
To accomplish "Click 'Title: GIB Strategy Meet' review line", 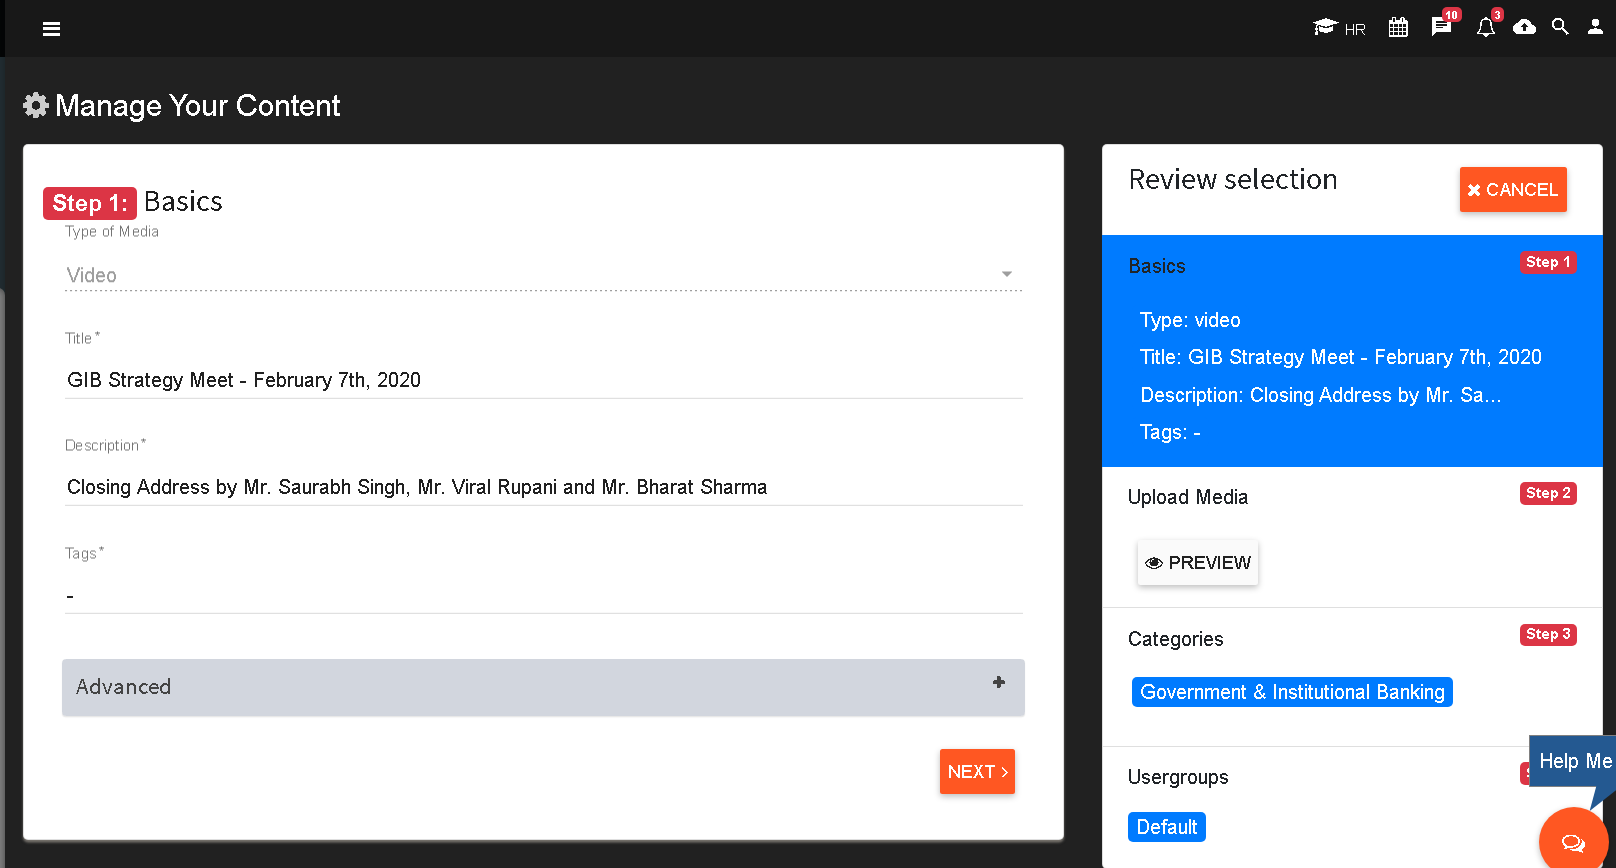I will 1341,357.
